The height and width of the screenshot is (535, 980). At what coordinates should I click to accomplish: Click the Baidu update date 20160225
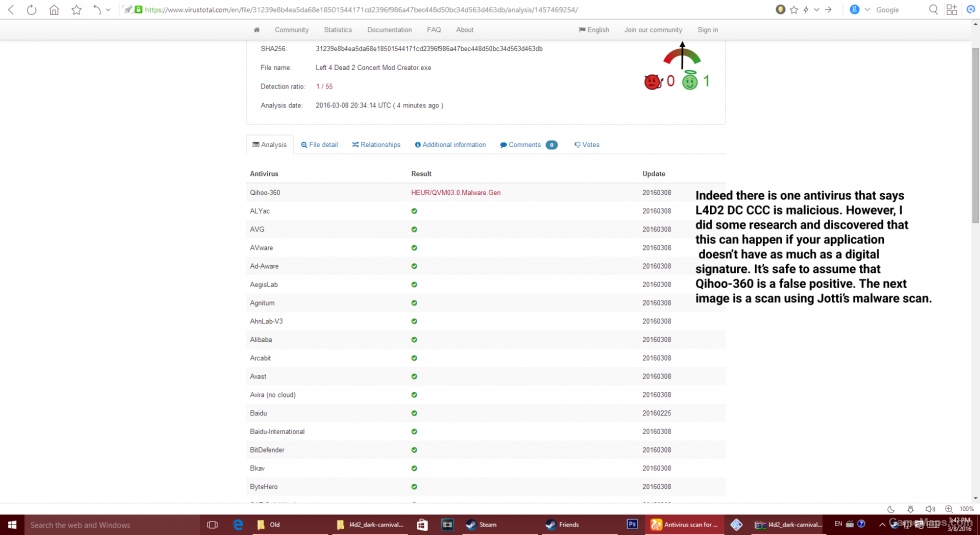656,413
